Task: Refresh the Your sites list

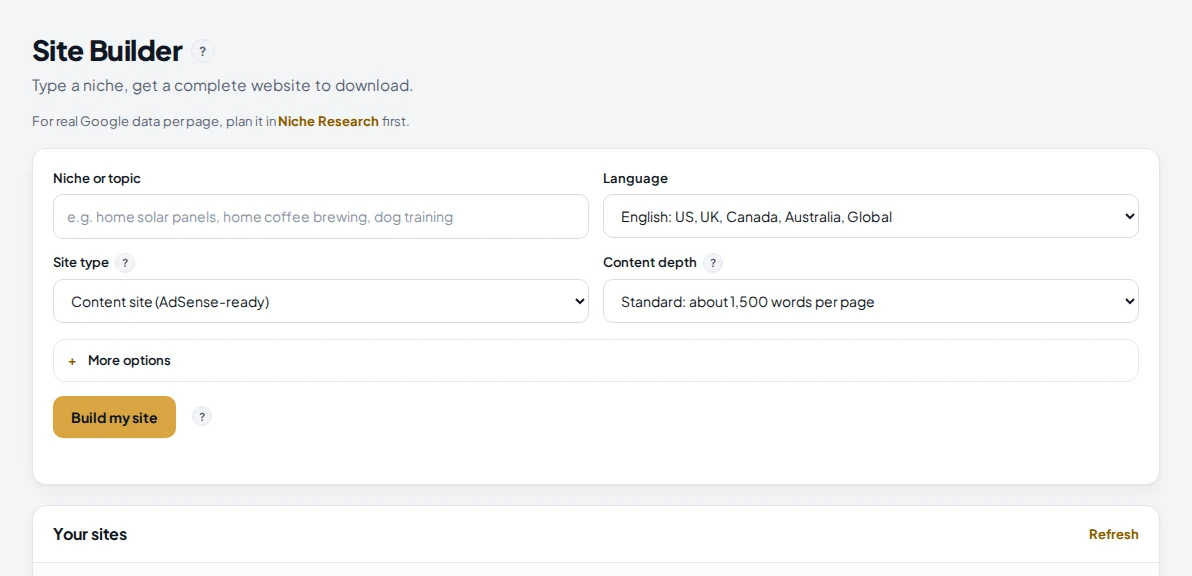Action: click(1114, 534)
